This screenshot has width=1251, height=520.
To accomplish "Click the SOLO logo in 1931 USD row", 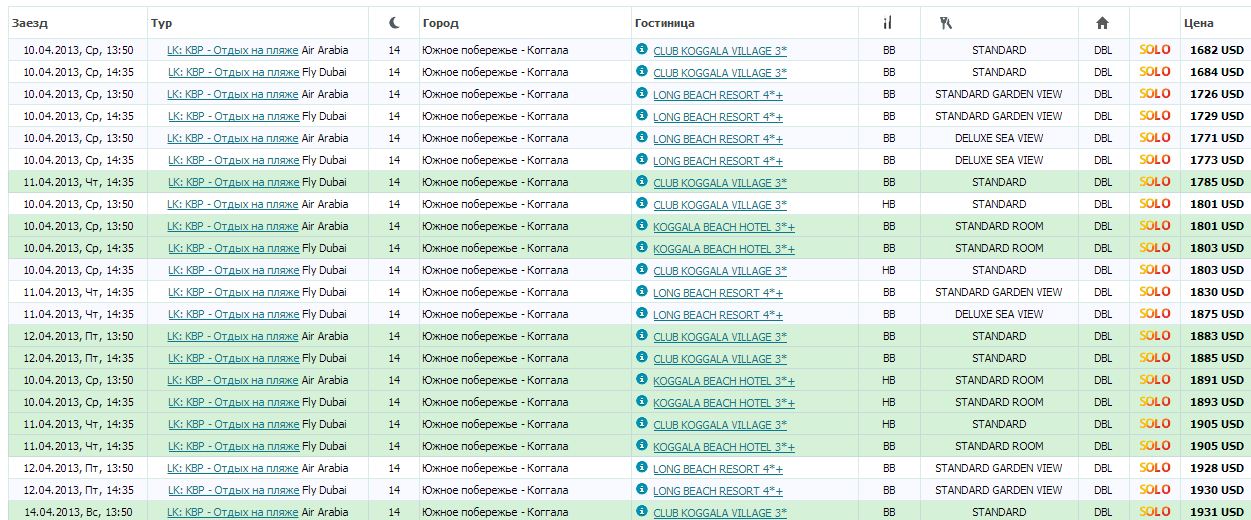I will point(1155,512).
